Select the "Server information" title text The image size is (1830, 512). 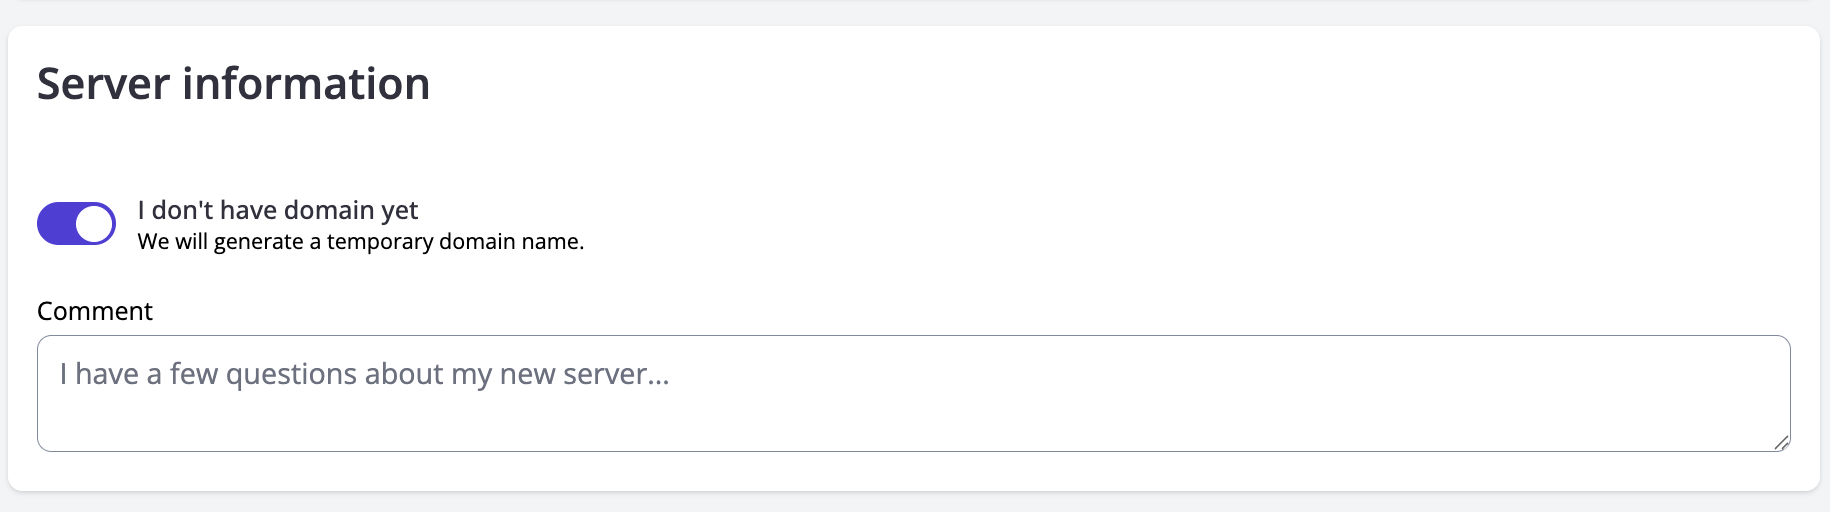[233, 84]
